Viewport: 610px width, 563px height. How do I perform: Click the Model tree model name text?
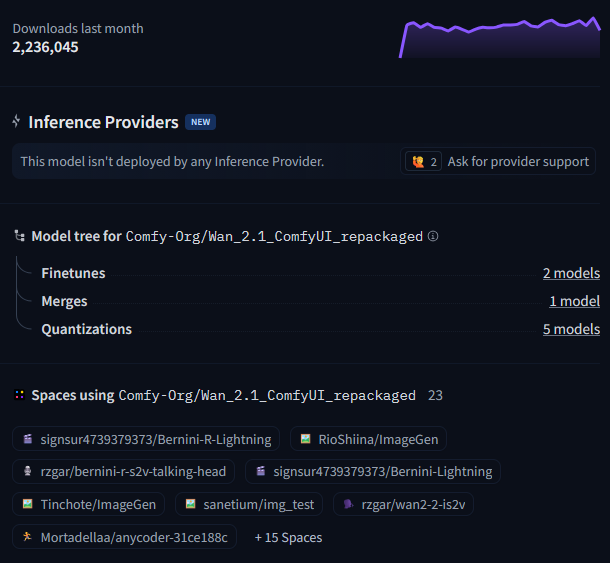point(274,236)
